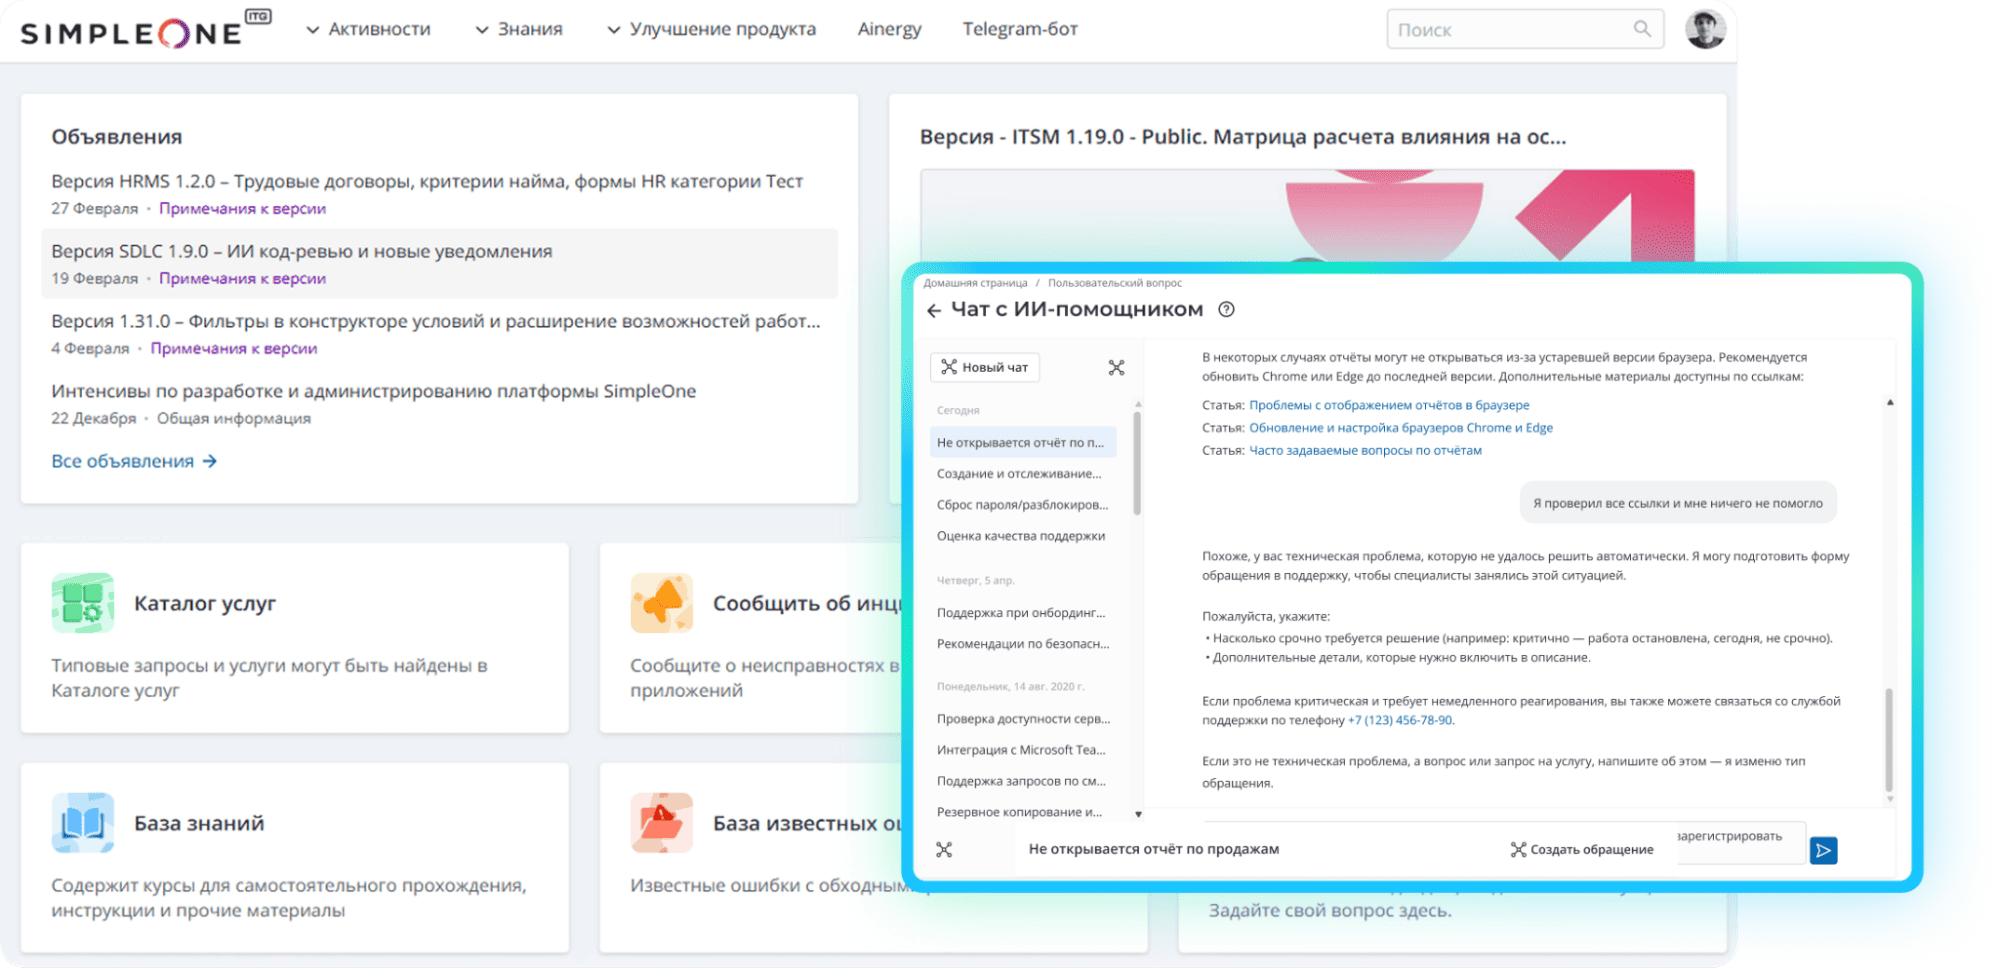The width and height of the screenshot is (1999, 969).
Task: Select the chat Рекомендации по безопасн...
Action: coord(1022,644)
